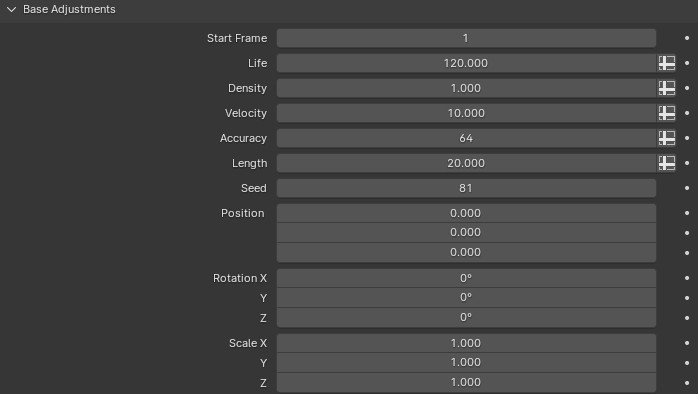Click the animate dot next to Start Frame
This screenshot has width=698, height=394.
click(687, 38)
